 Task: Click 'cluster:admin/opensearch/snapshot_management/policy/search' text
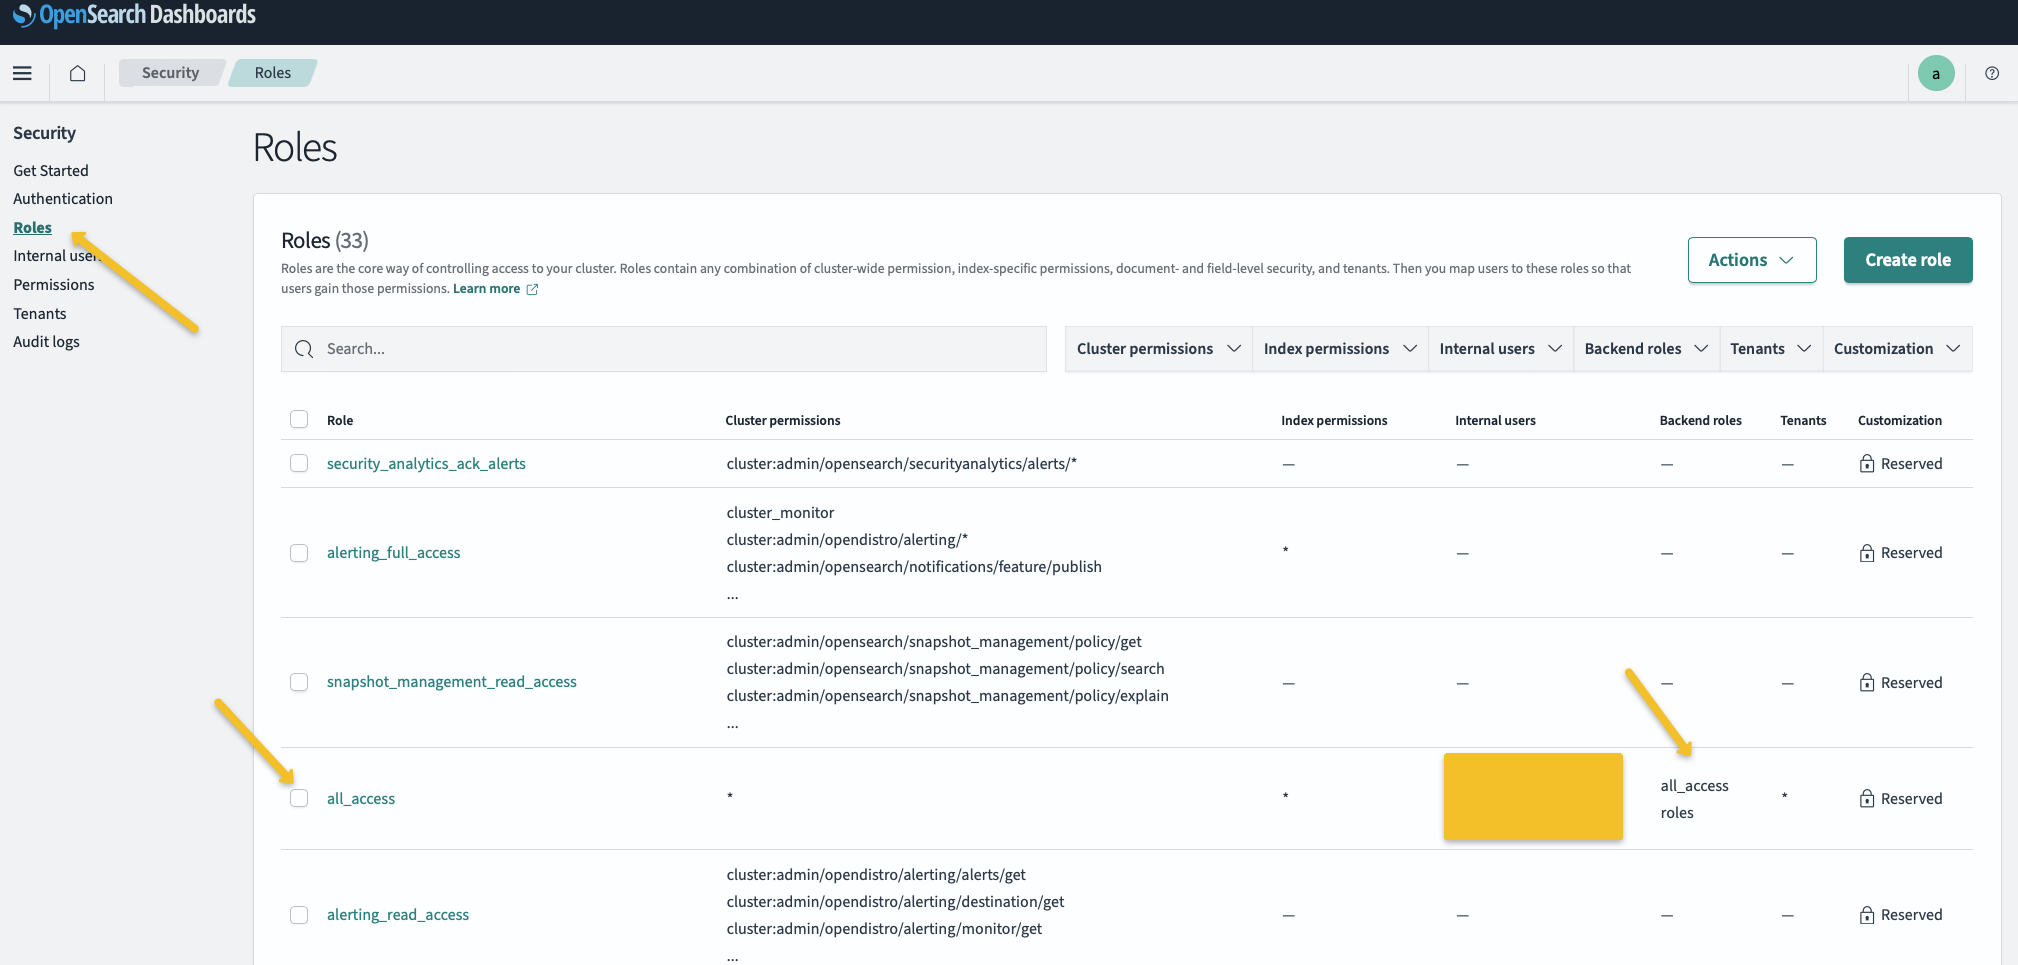pyautogui.click(x=945, y=669)
